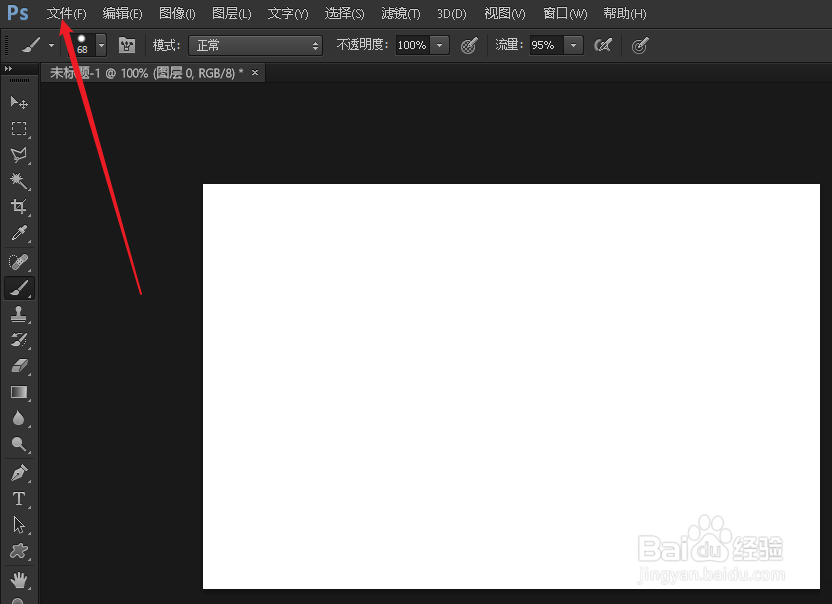Viewport: 832px width, 604px height.
Task: Click the flow 95% value field
Action: click(x=546, y=46)
